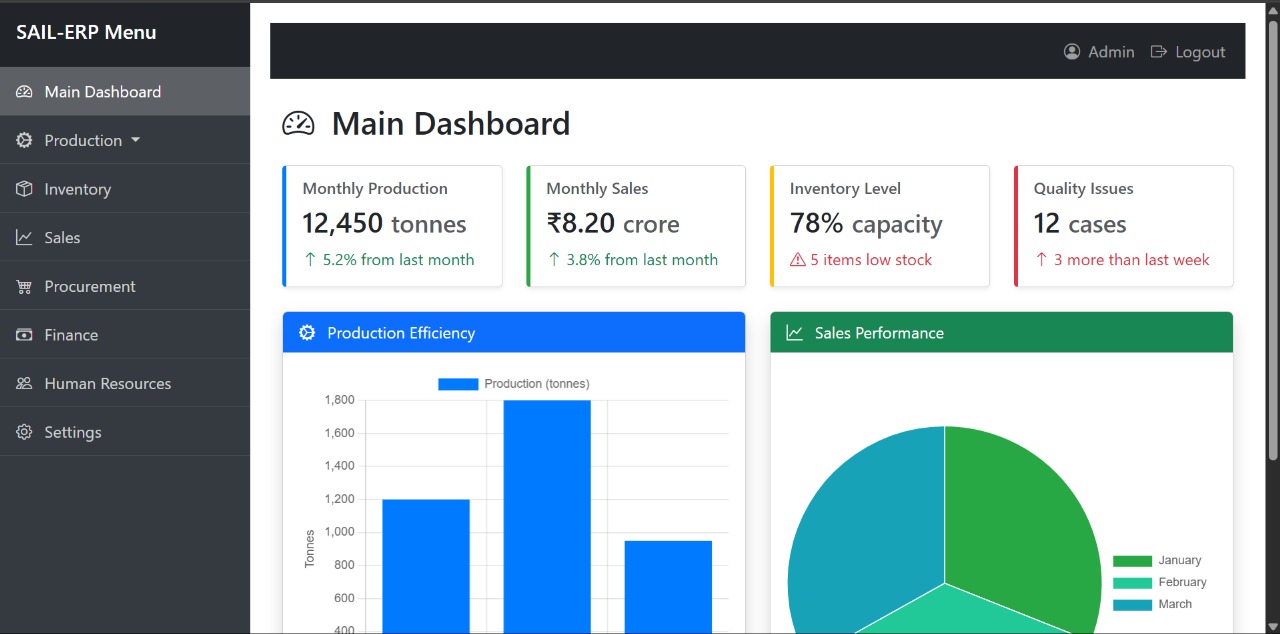Click the Tonnes axis title
1280x634 pixels.
[x=310, y=549]
